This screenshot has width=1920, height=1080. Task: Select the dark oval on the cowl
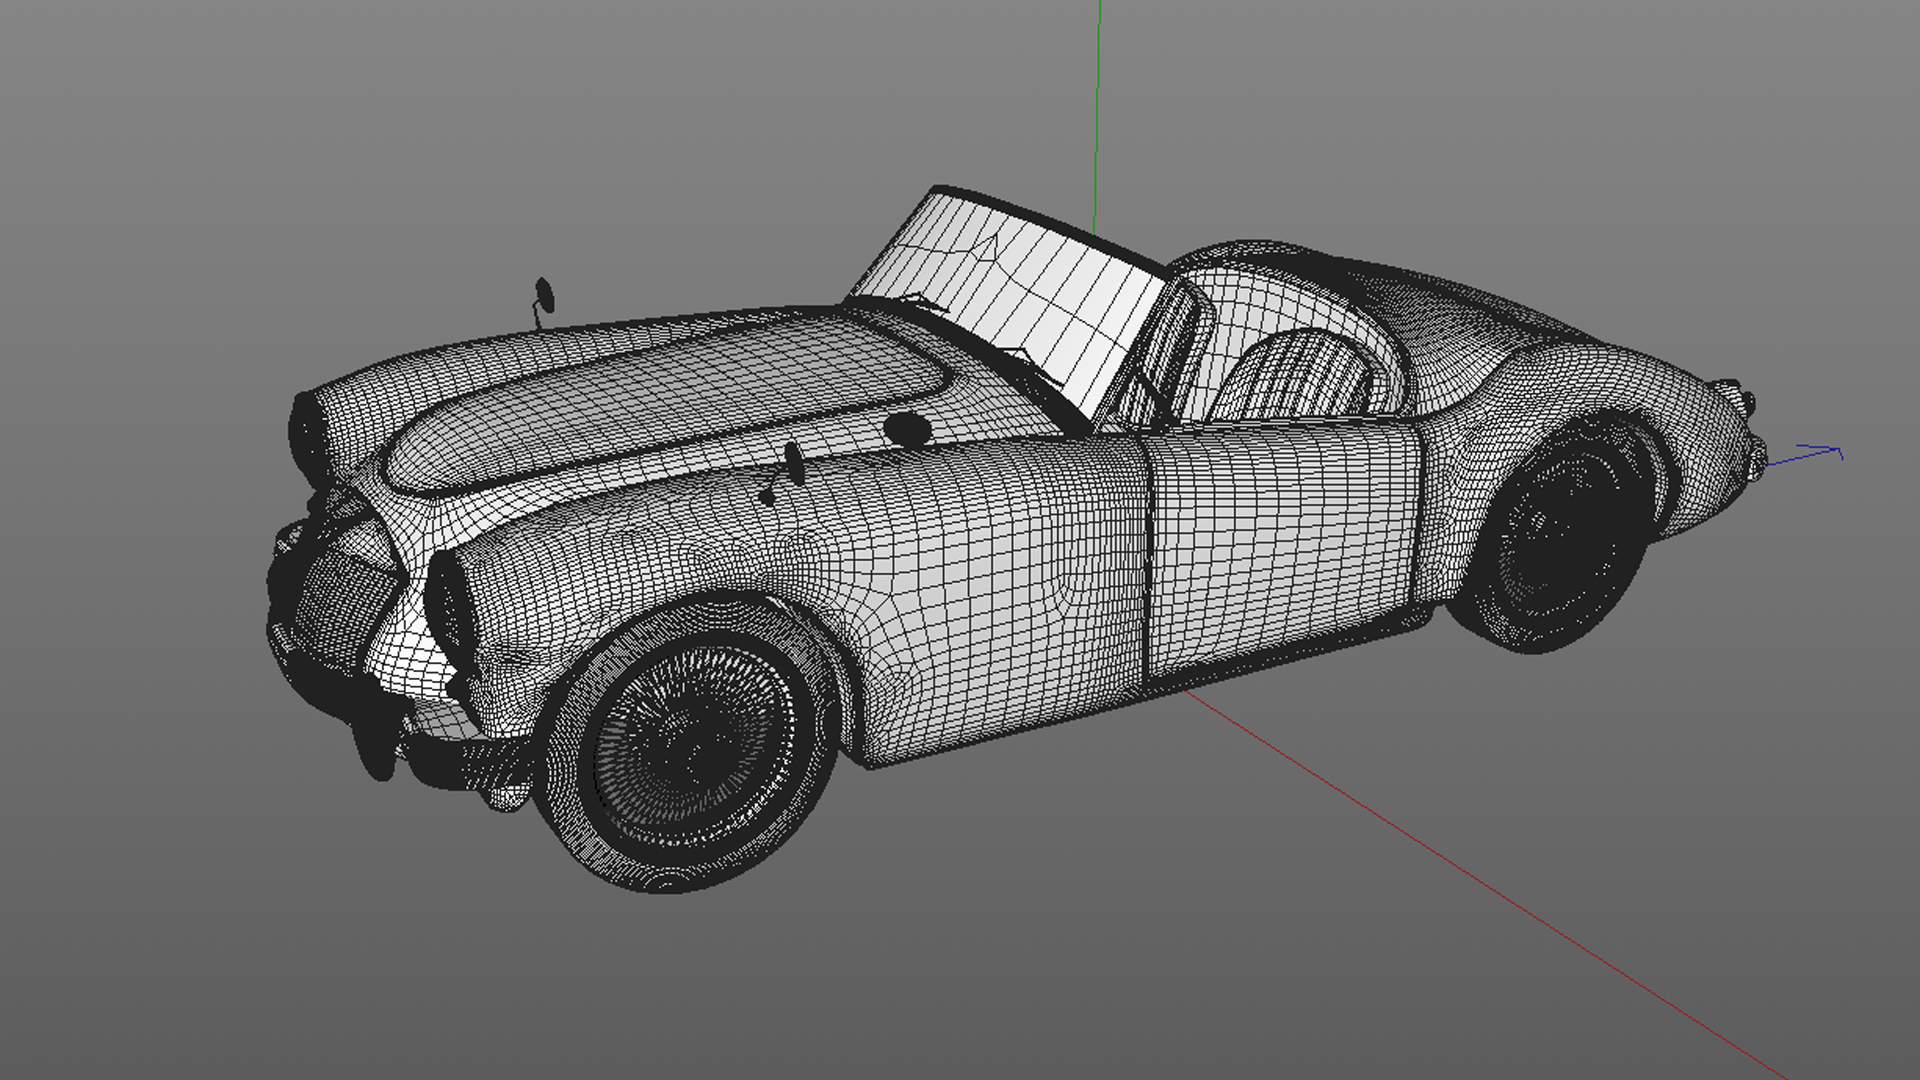[908, 429]
